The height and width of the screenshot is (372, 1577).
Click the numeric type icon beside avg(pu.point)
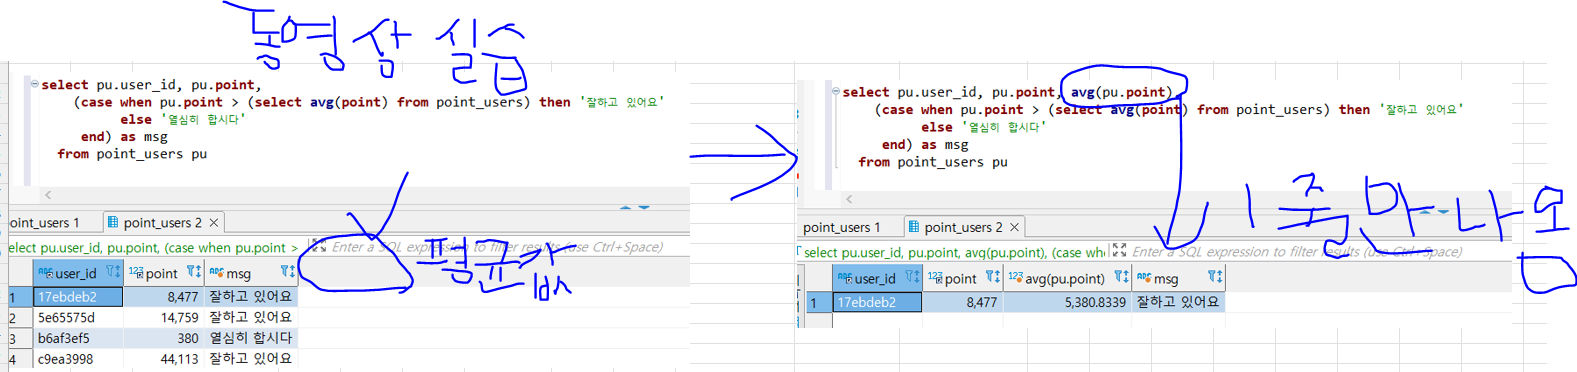(x=1015, y=277)
